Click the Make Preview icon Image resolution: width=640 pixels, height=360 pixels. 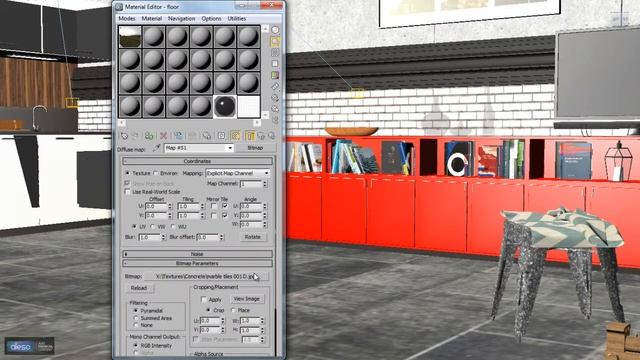point(276,86)
